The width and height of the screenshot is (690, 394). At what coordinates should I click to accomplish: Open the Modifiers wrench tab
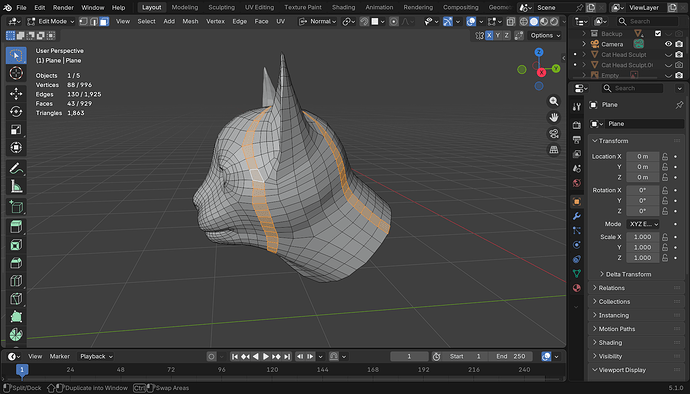[x=576, y=216]
